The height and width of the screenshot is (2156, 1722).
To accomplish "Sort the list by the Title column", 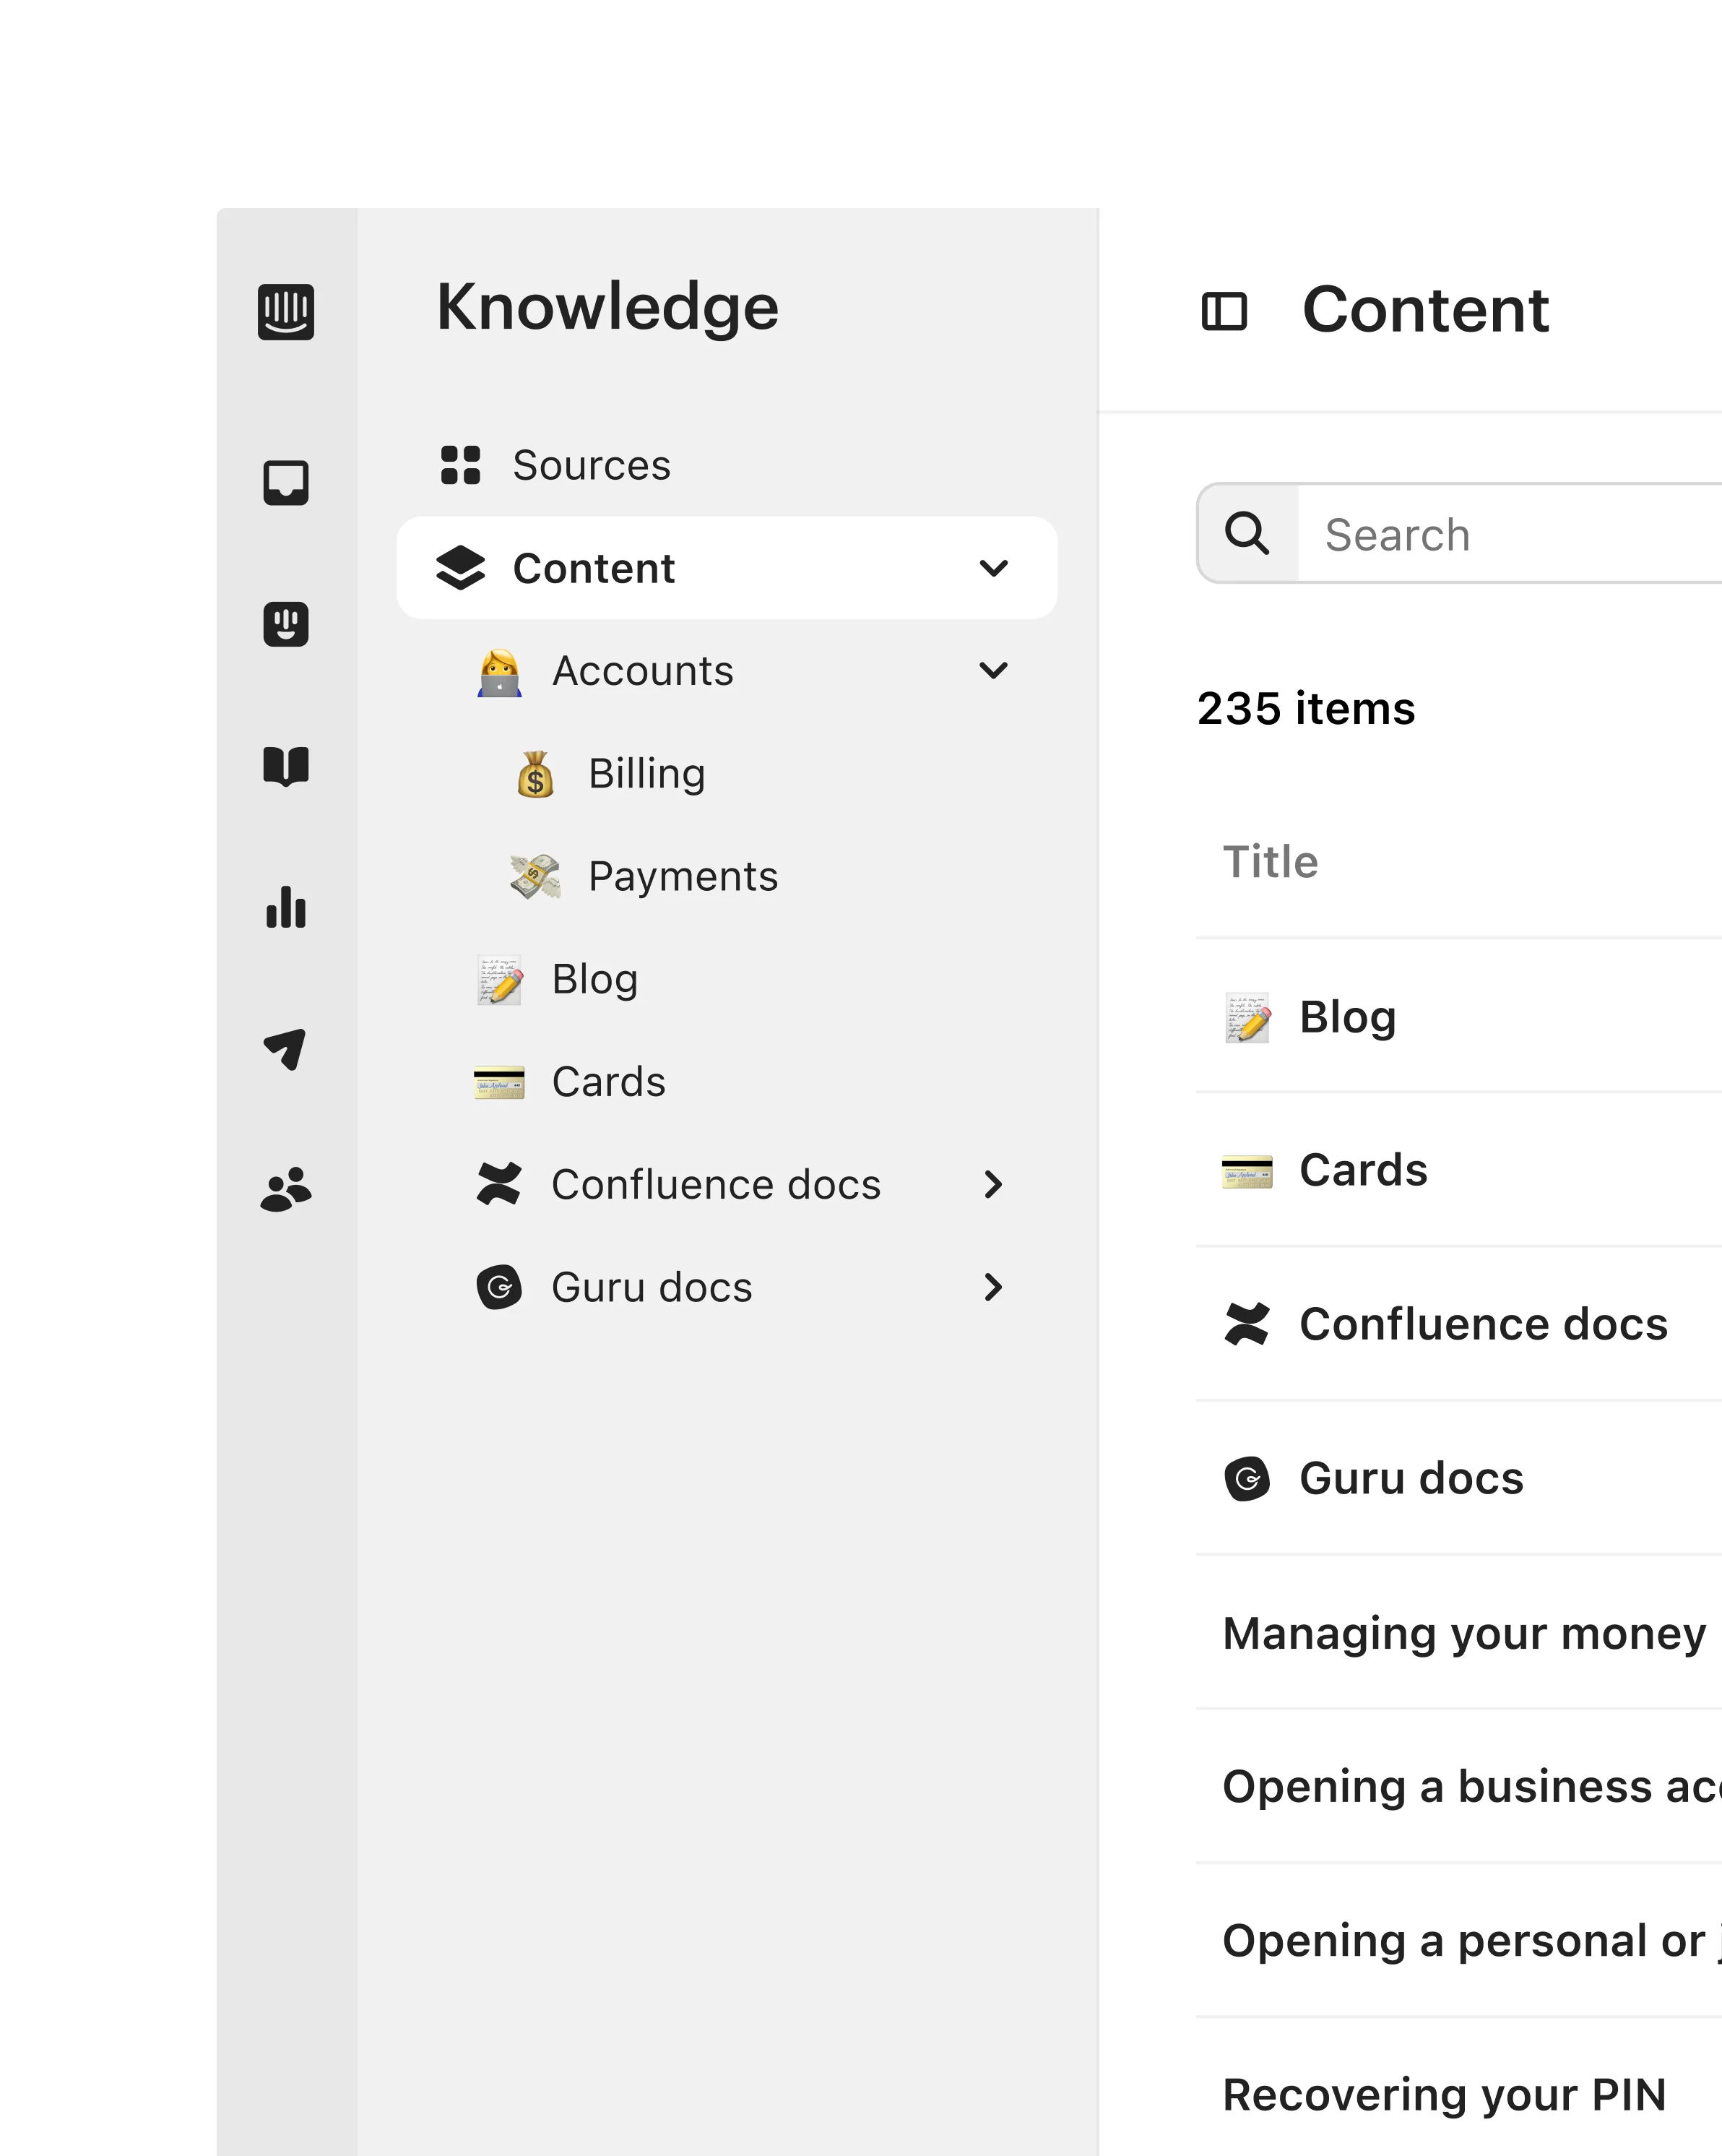I will point(1270,861).
